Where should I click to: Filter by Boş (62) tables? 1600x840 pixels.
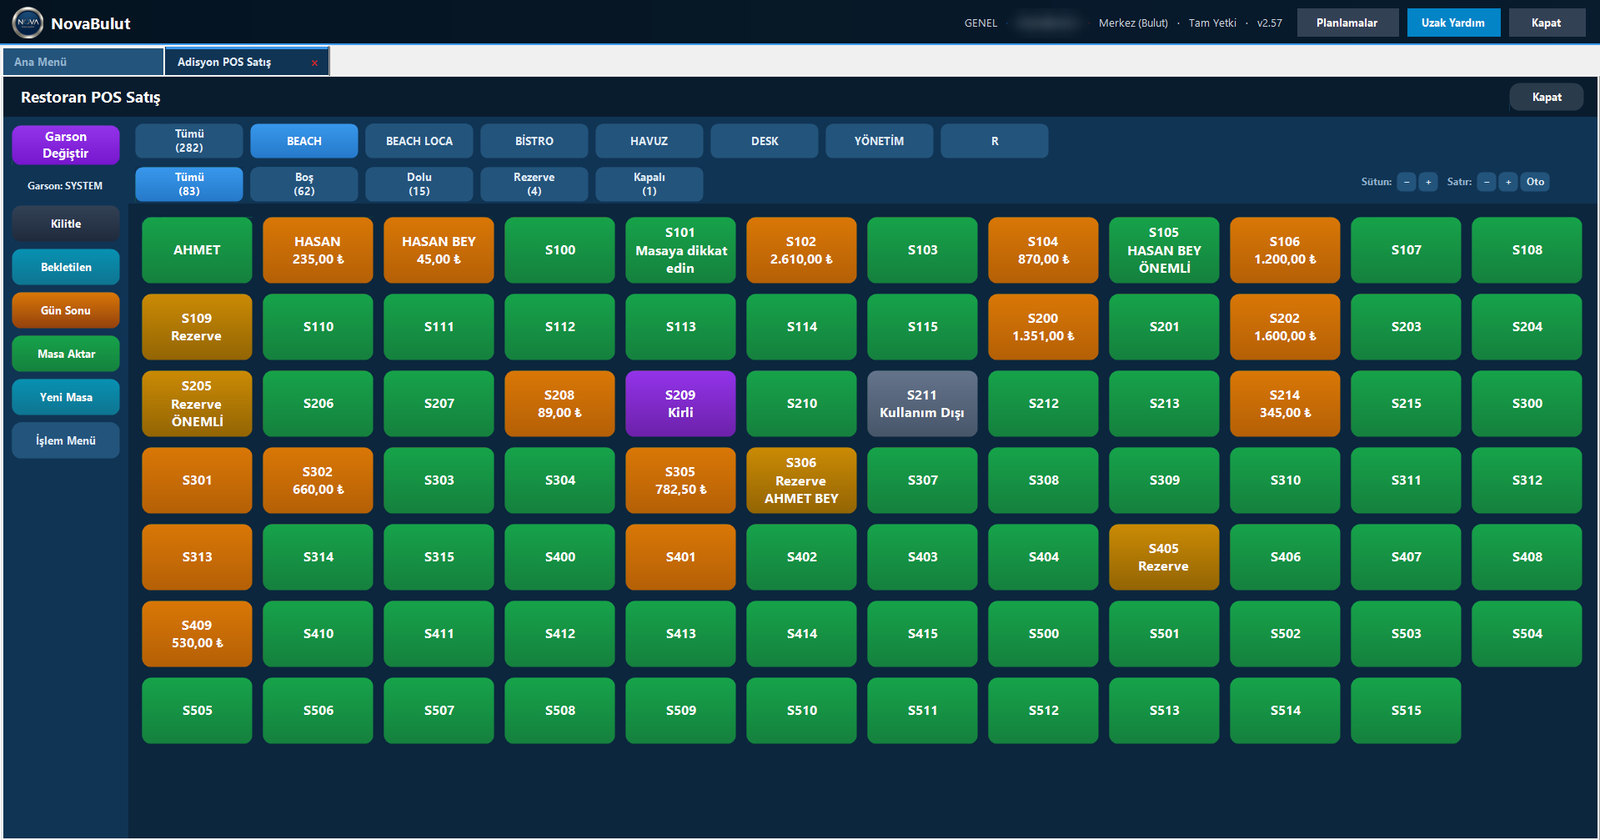click(x=304, y=184)
